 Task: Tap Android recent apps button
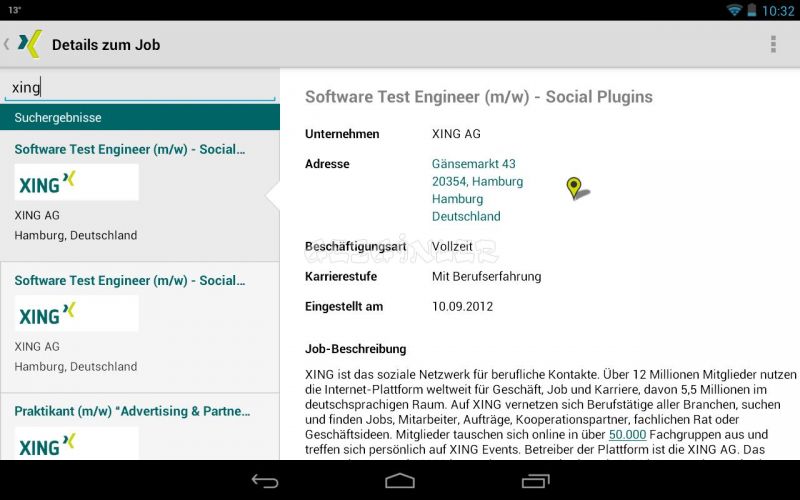(535, 481)
